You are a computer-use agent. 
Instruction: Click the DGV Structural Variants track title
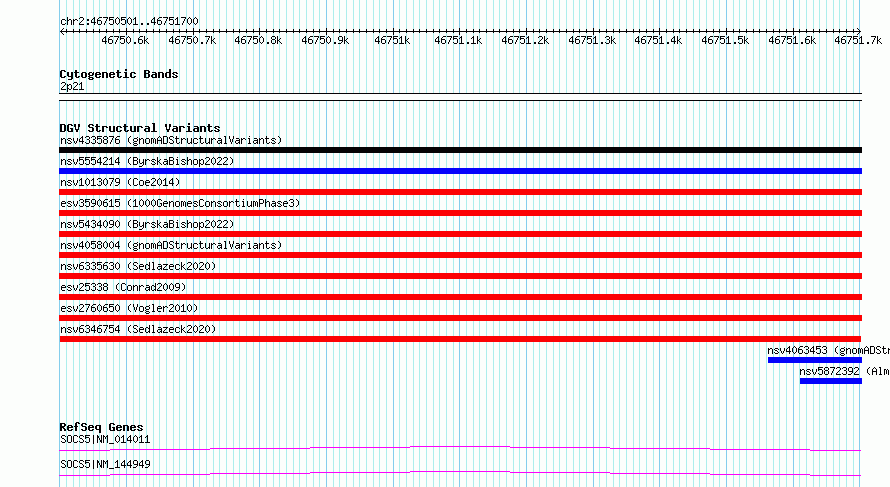140,128
